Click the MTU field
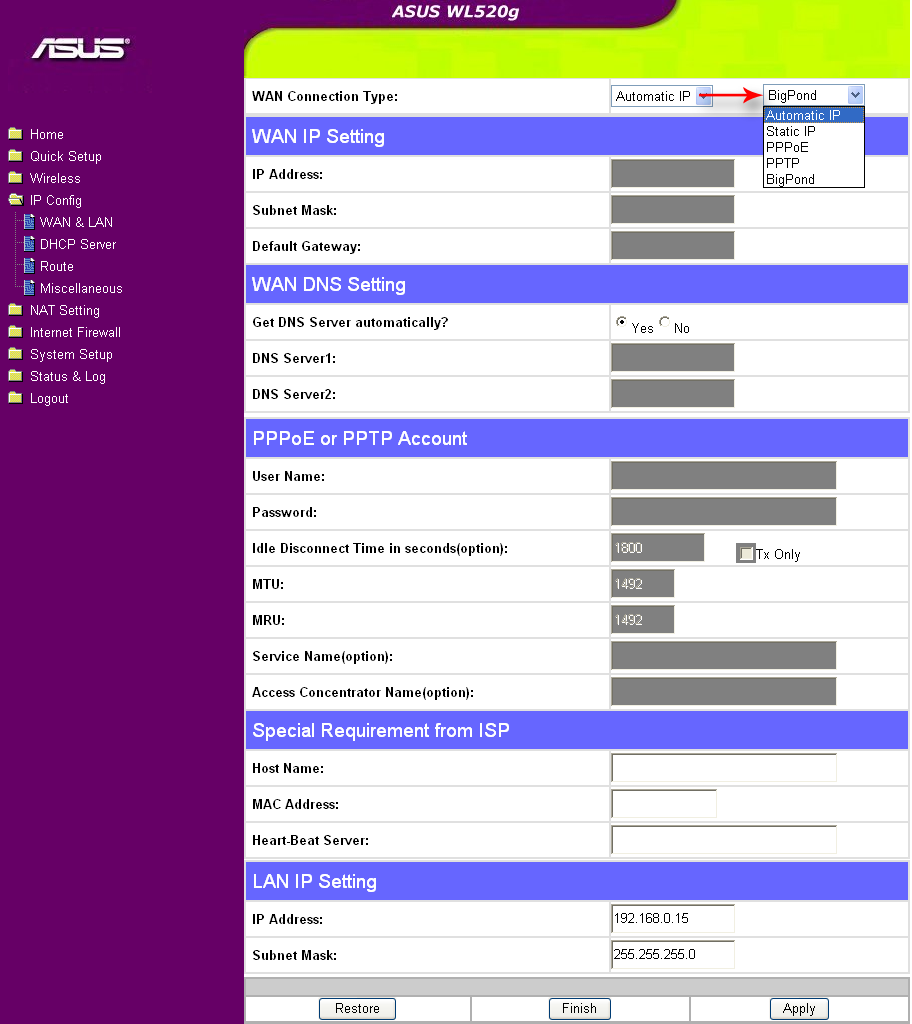912x1024 pixels. (x=642, y=583)
